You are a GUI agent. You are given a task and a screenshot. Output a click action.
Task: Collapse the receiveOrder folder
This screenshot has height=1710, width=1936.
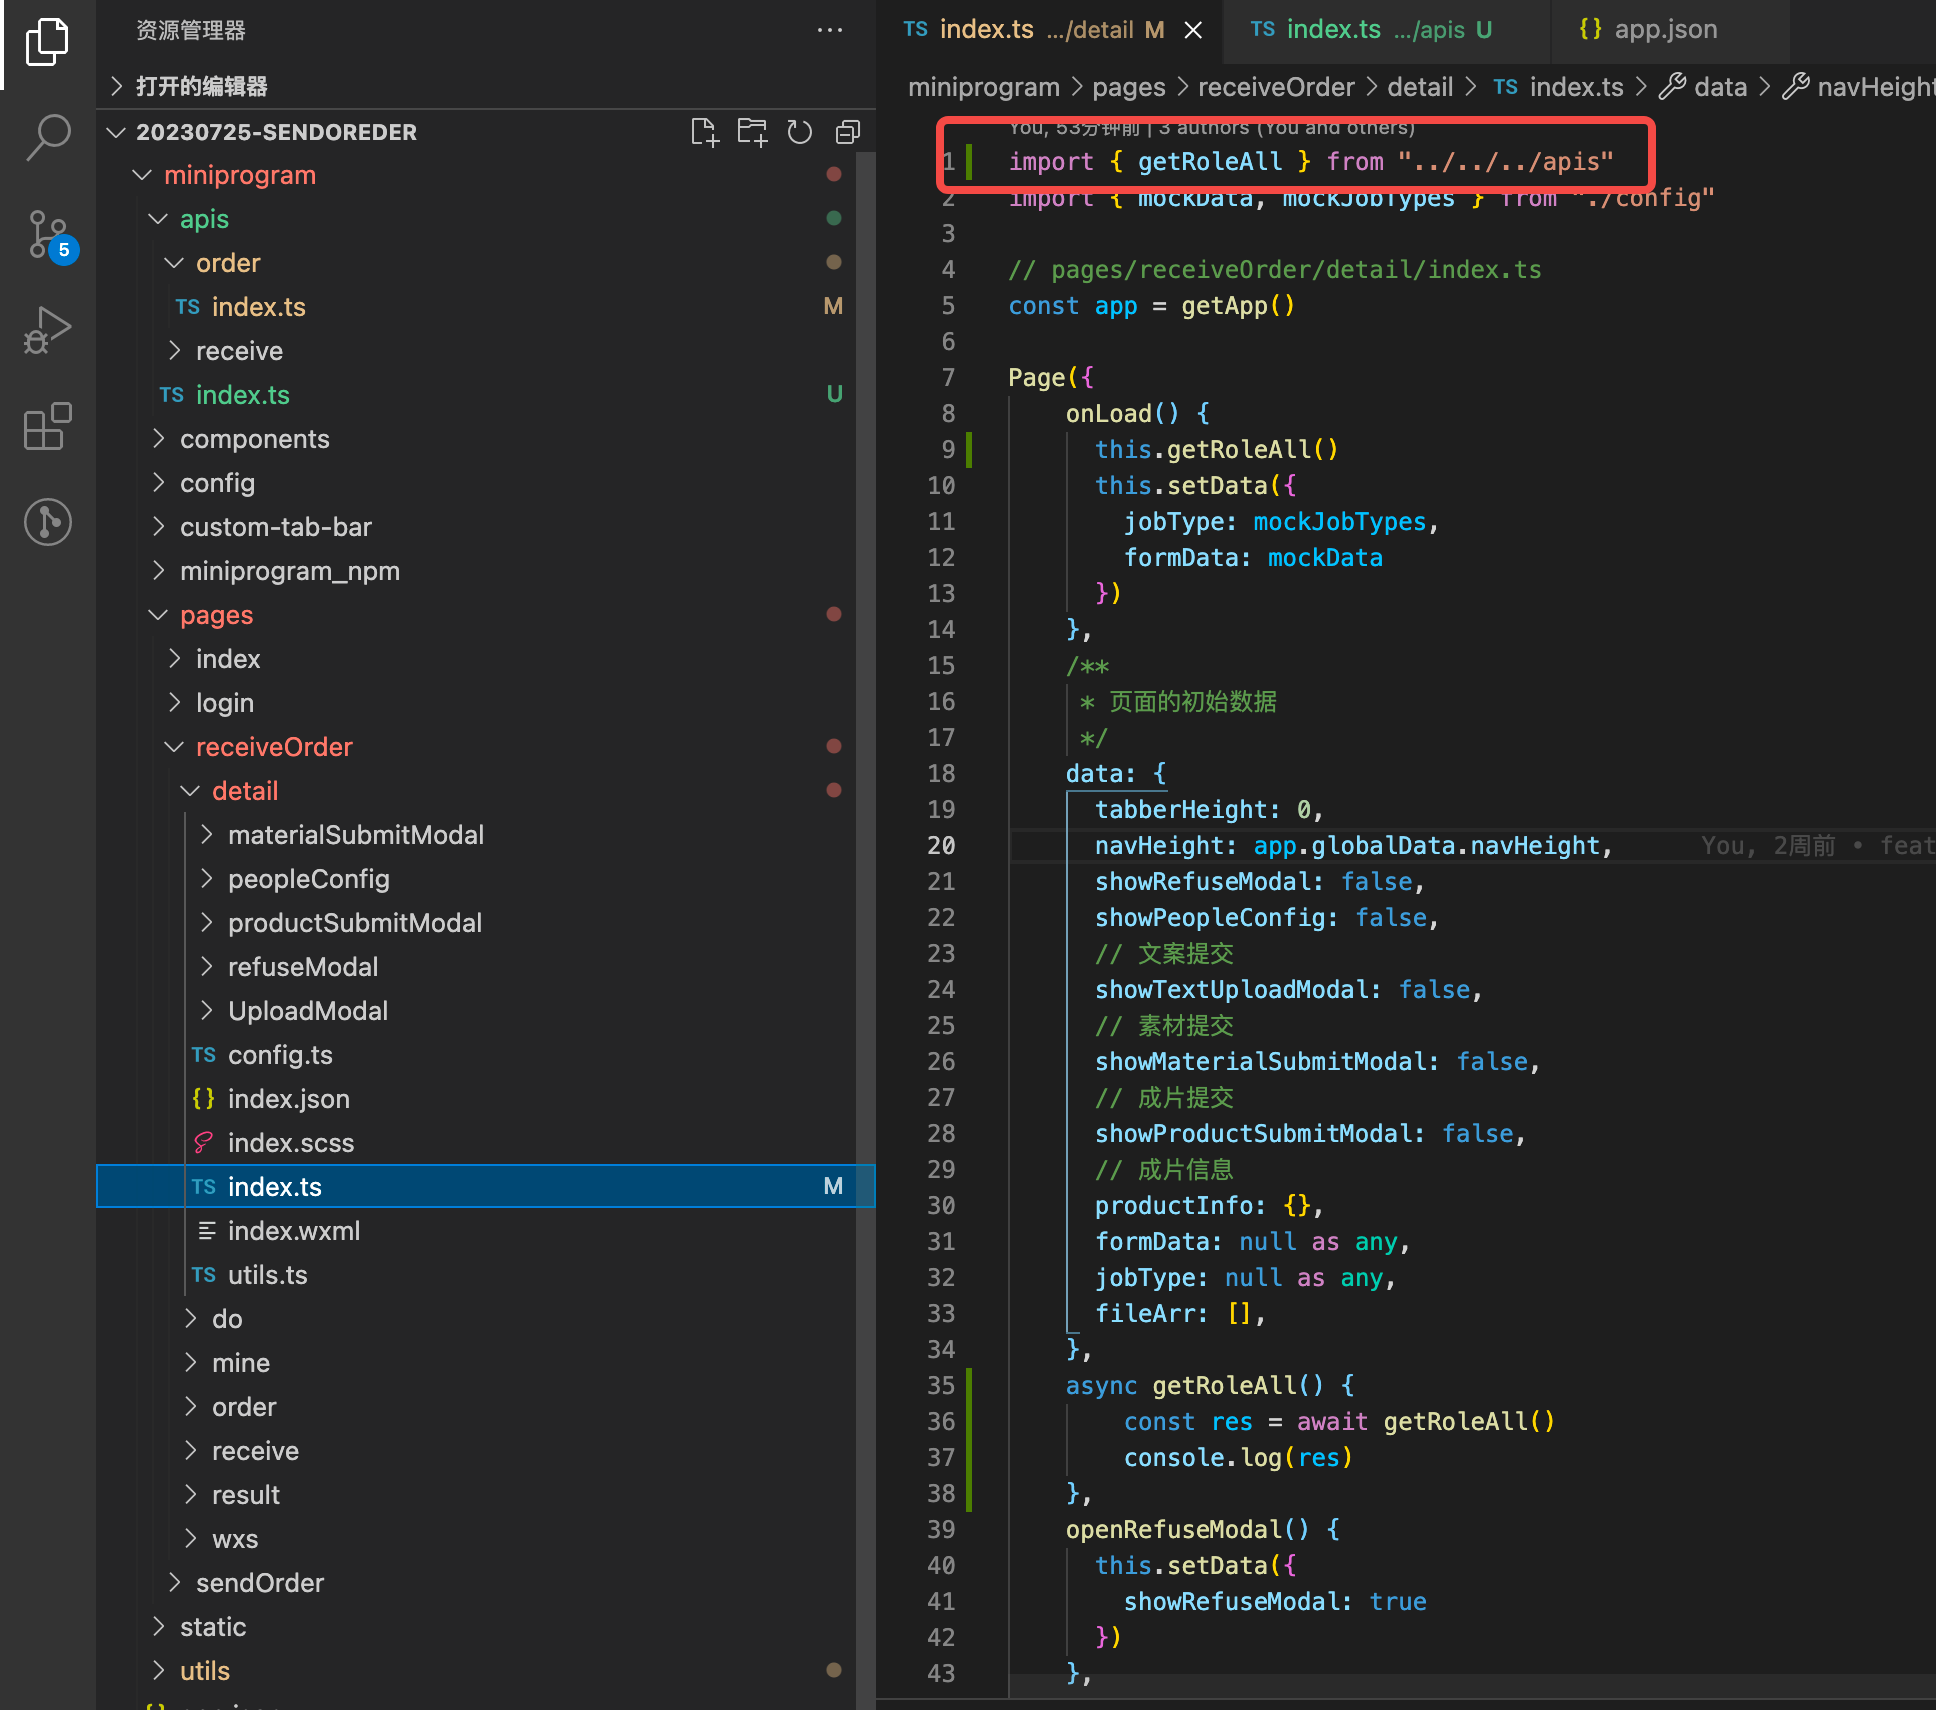point(273,747)
